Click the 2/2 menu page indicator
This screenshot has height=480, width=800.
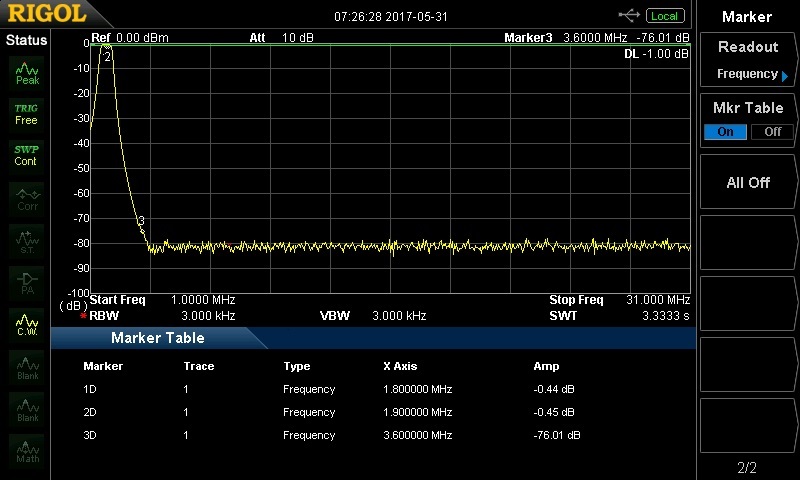[747, 467]
